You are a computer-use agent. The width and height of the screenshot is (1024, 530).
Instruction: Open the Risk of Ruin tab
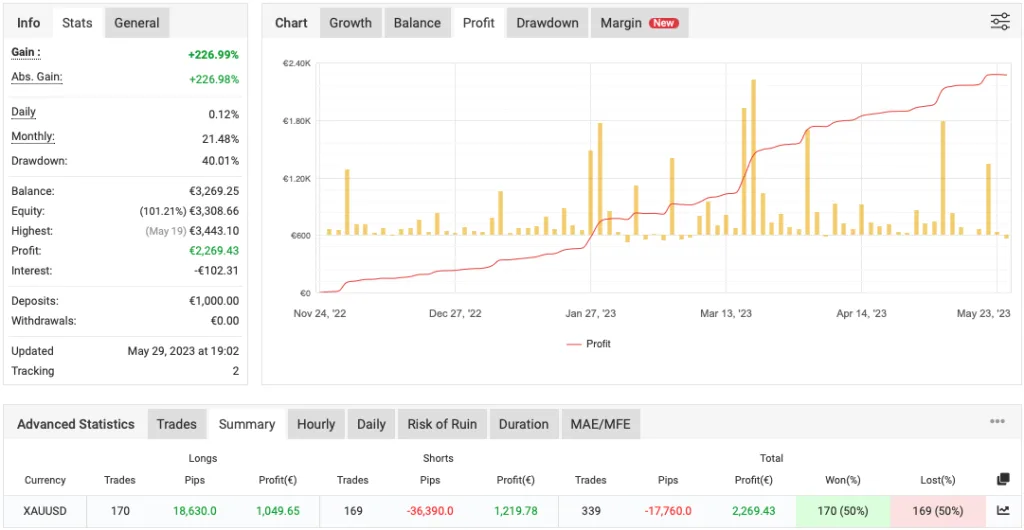tap(442, 424)
